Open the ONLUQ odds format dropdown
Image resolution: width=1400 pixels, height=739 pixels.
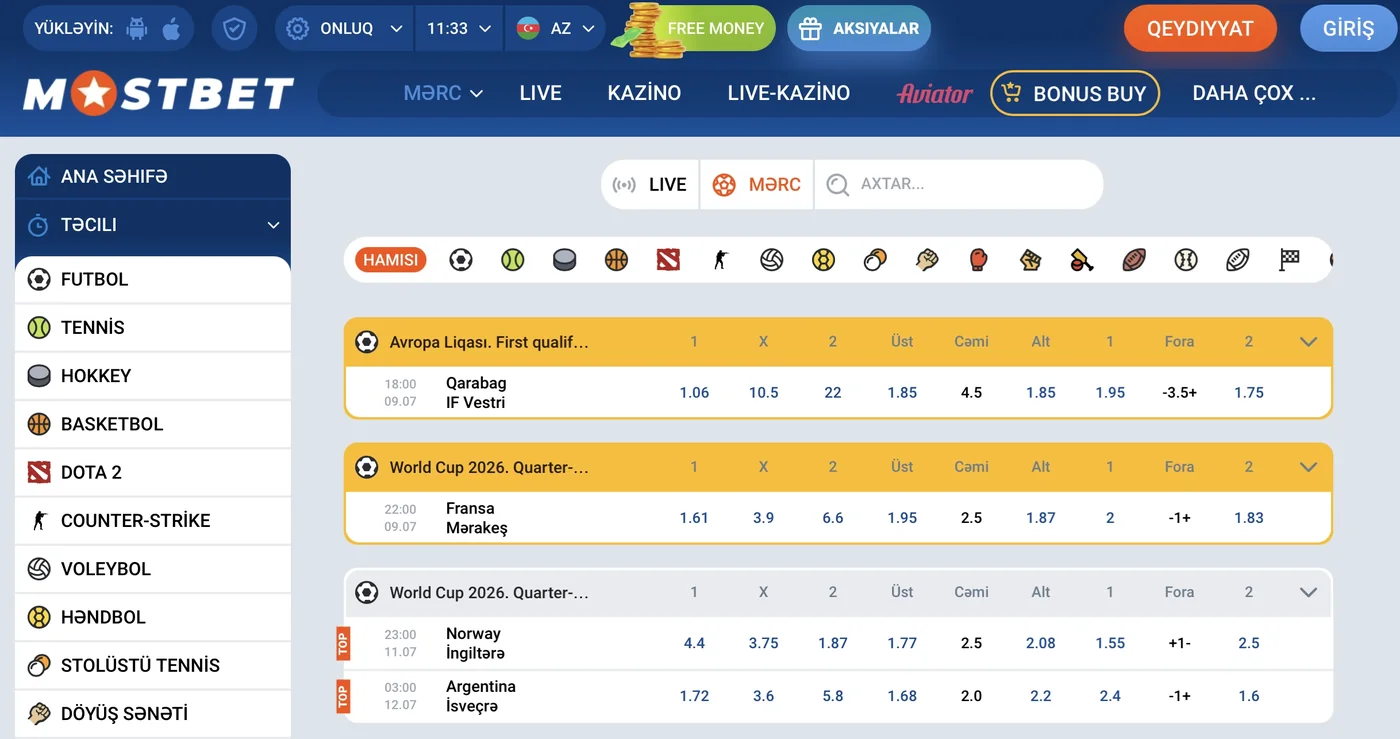345,28
